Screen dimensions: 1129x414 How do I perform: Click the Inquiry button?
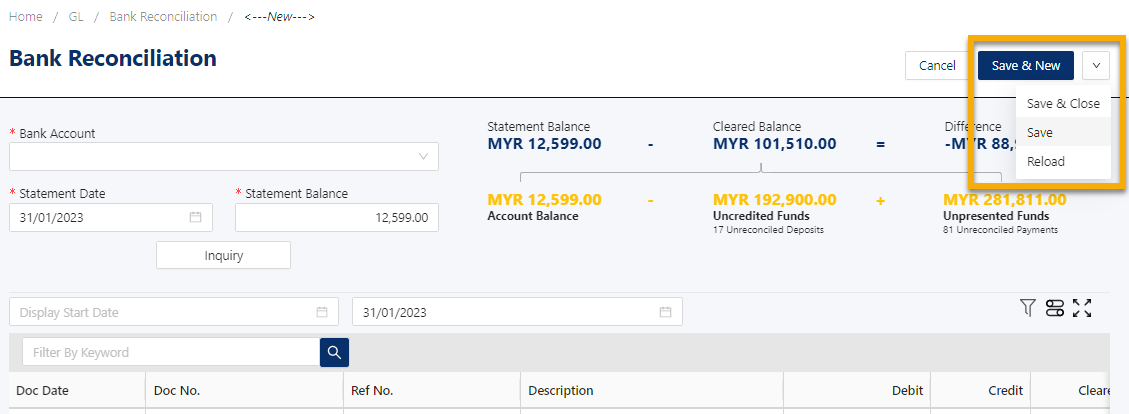pos(223,255)
